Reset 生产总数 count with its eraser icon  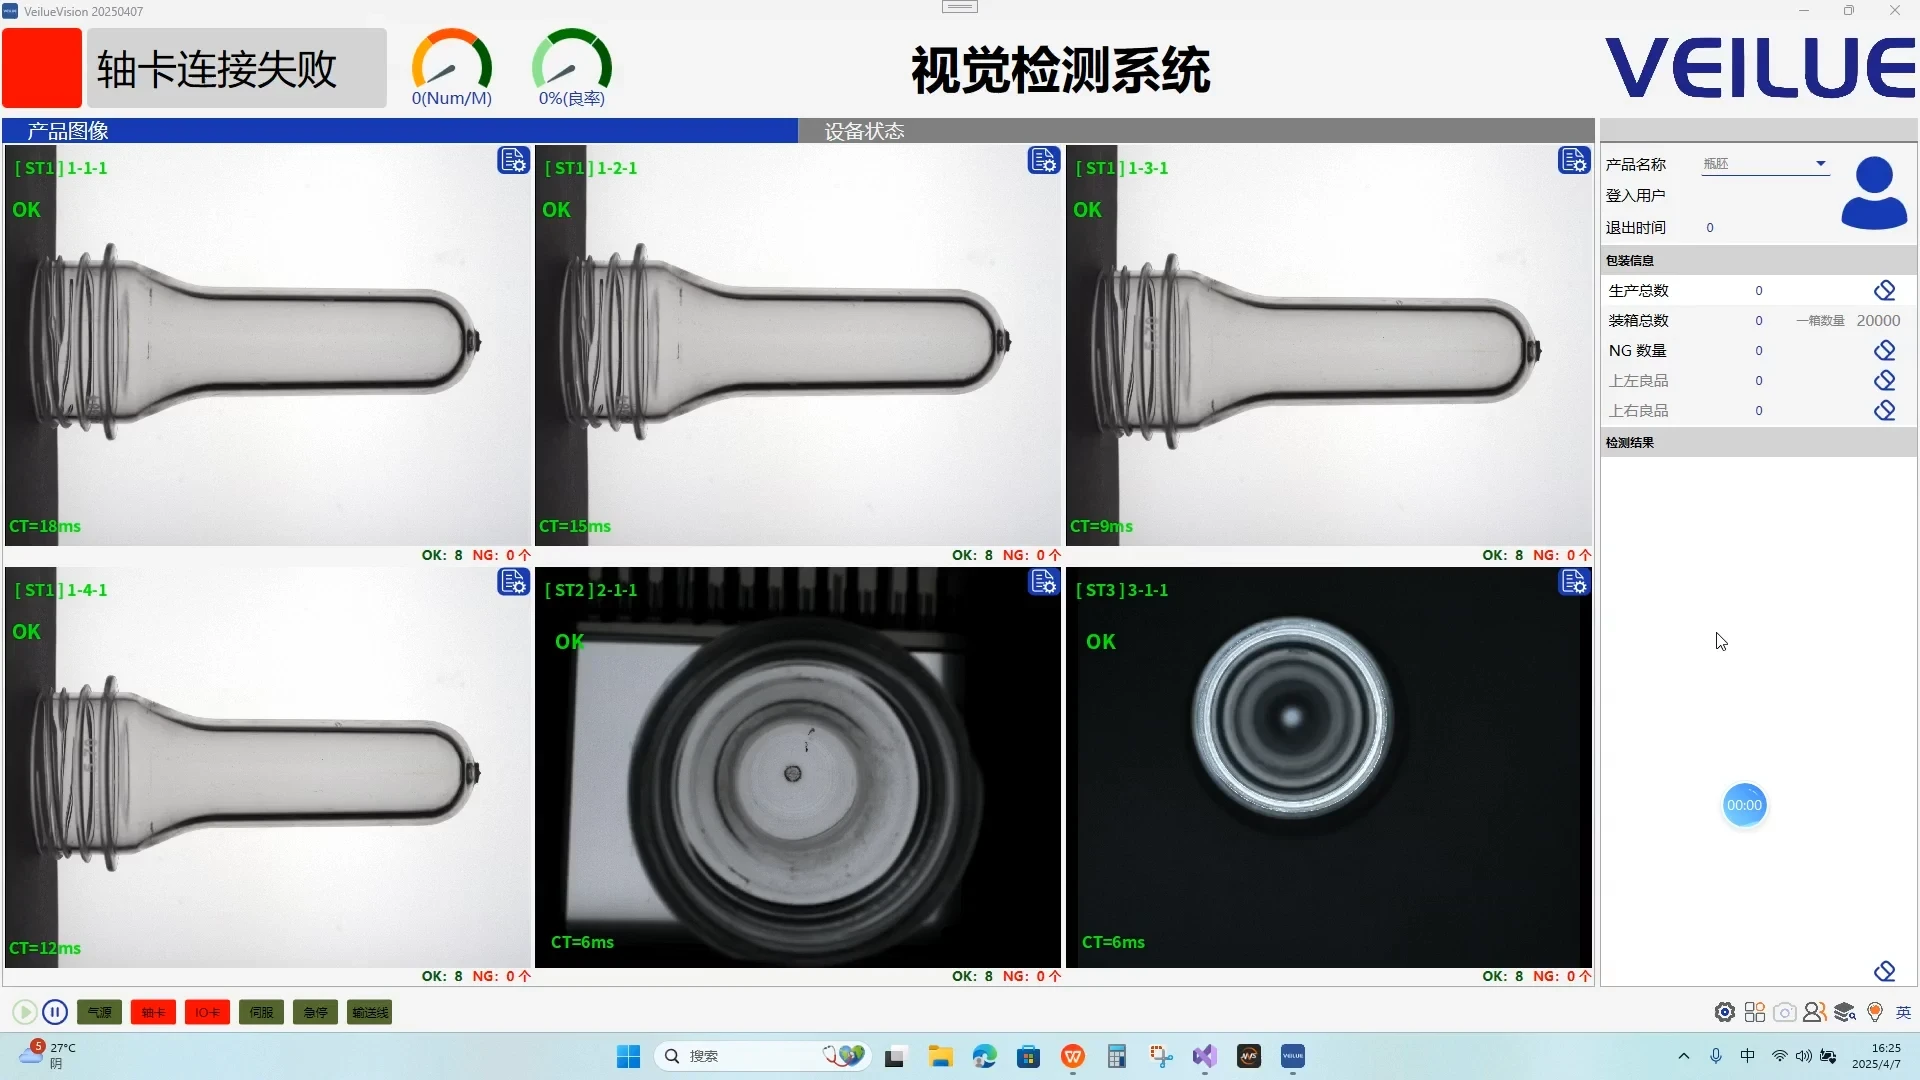point(1885,290)
